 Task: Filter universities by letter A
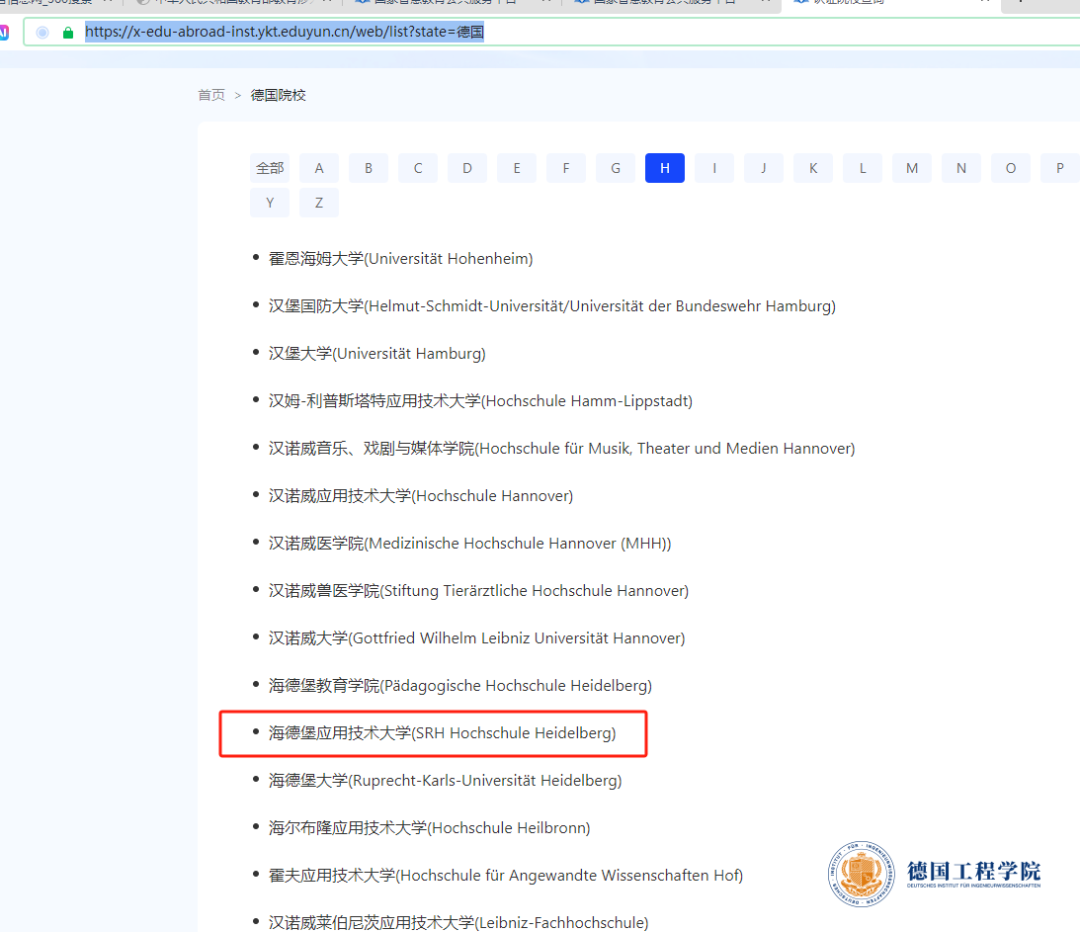(x=319, y=168)
